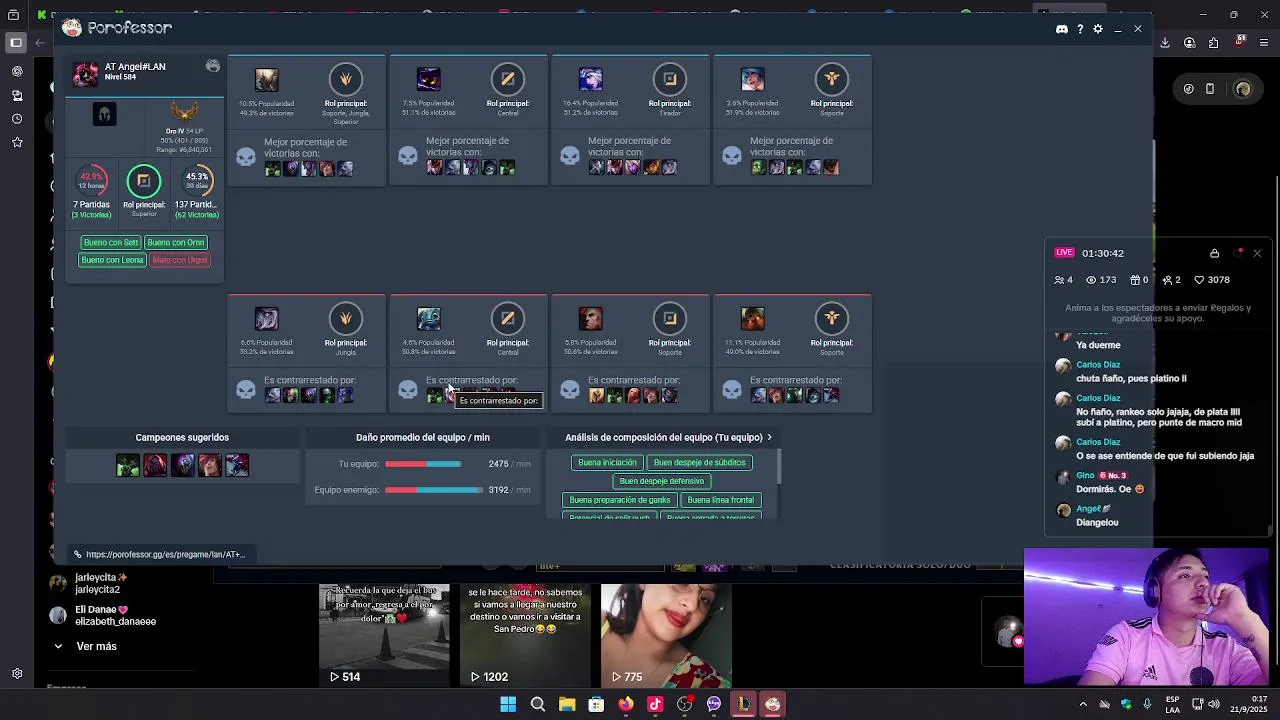
Task: Click Carlos Diaz 'chuta ñaño' chat message
Action: click(x=1131, y=379)
